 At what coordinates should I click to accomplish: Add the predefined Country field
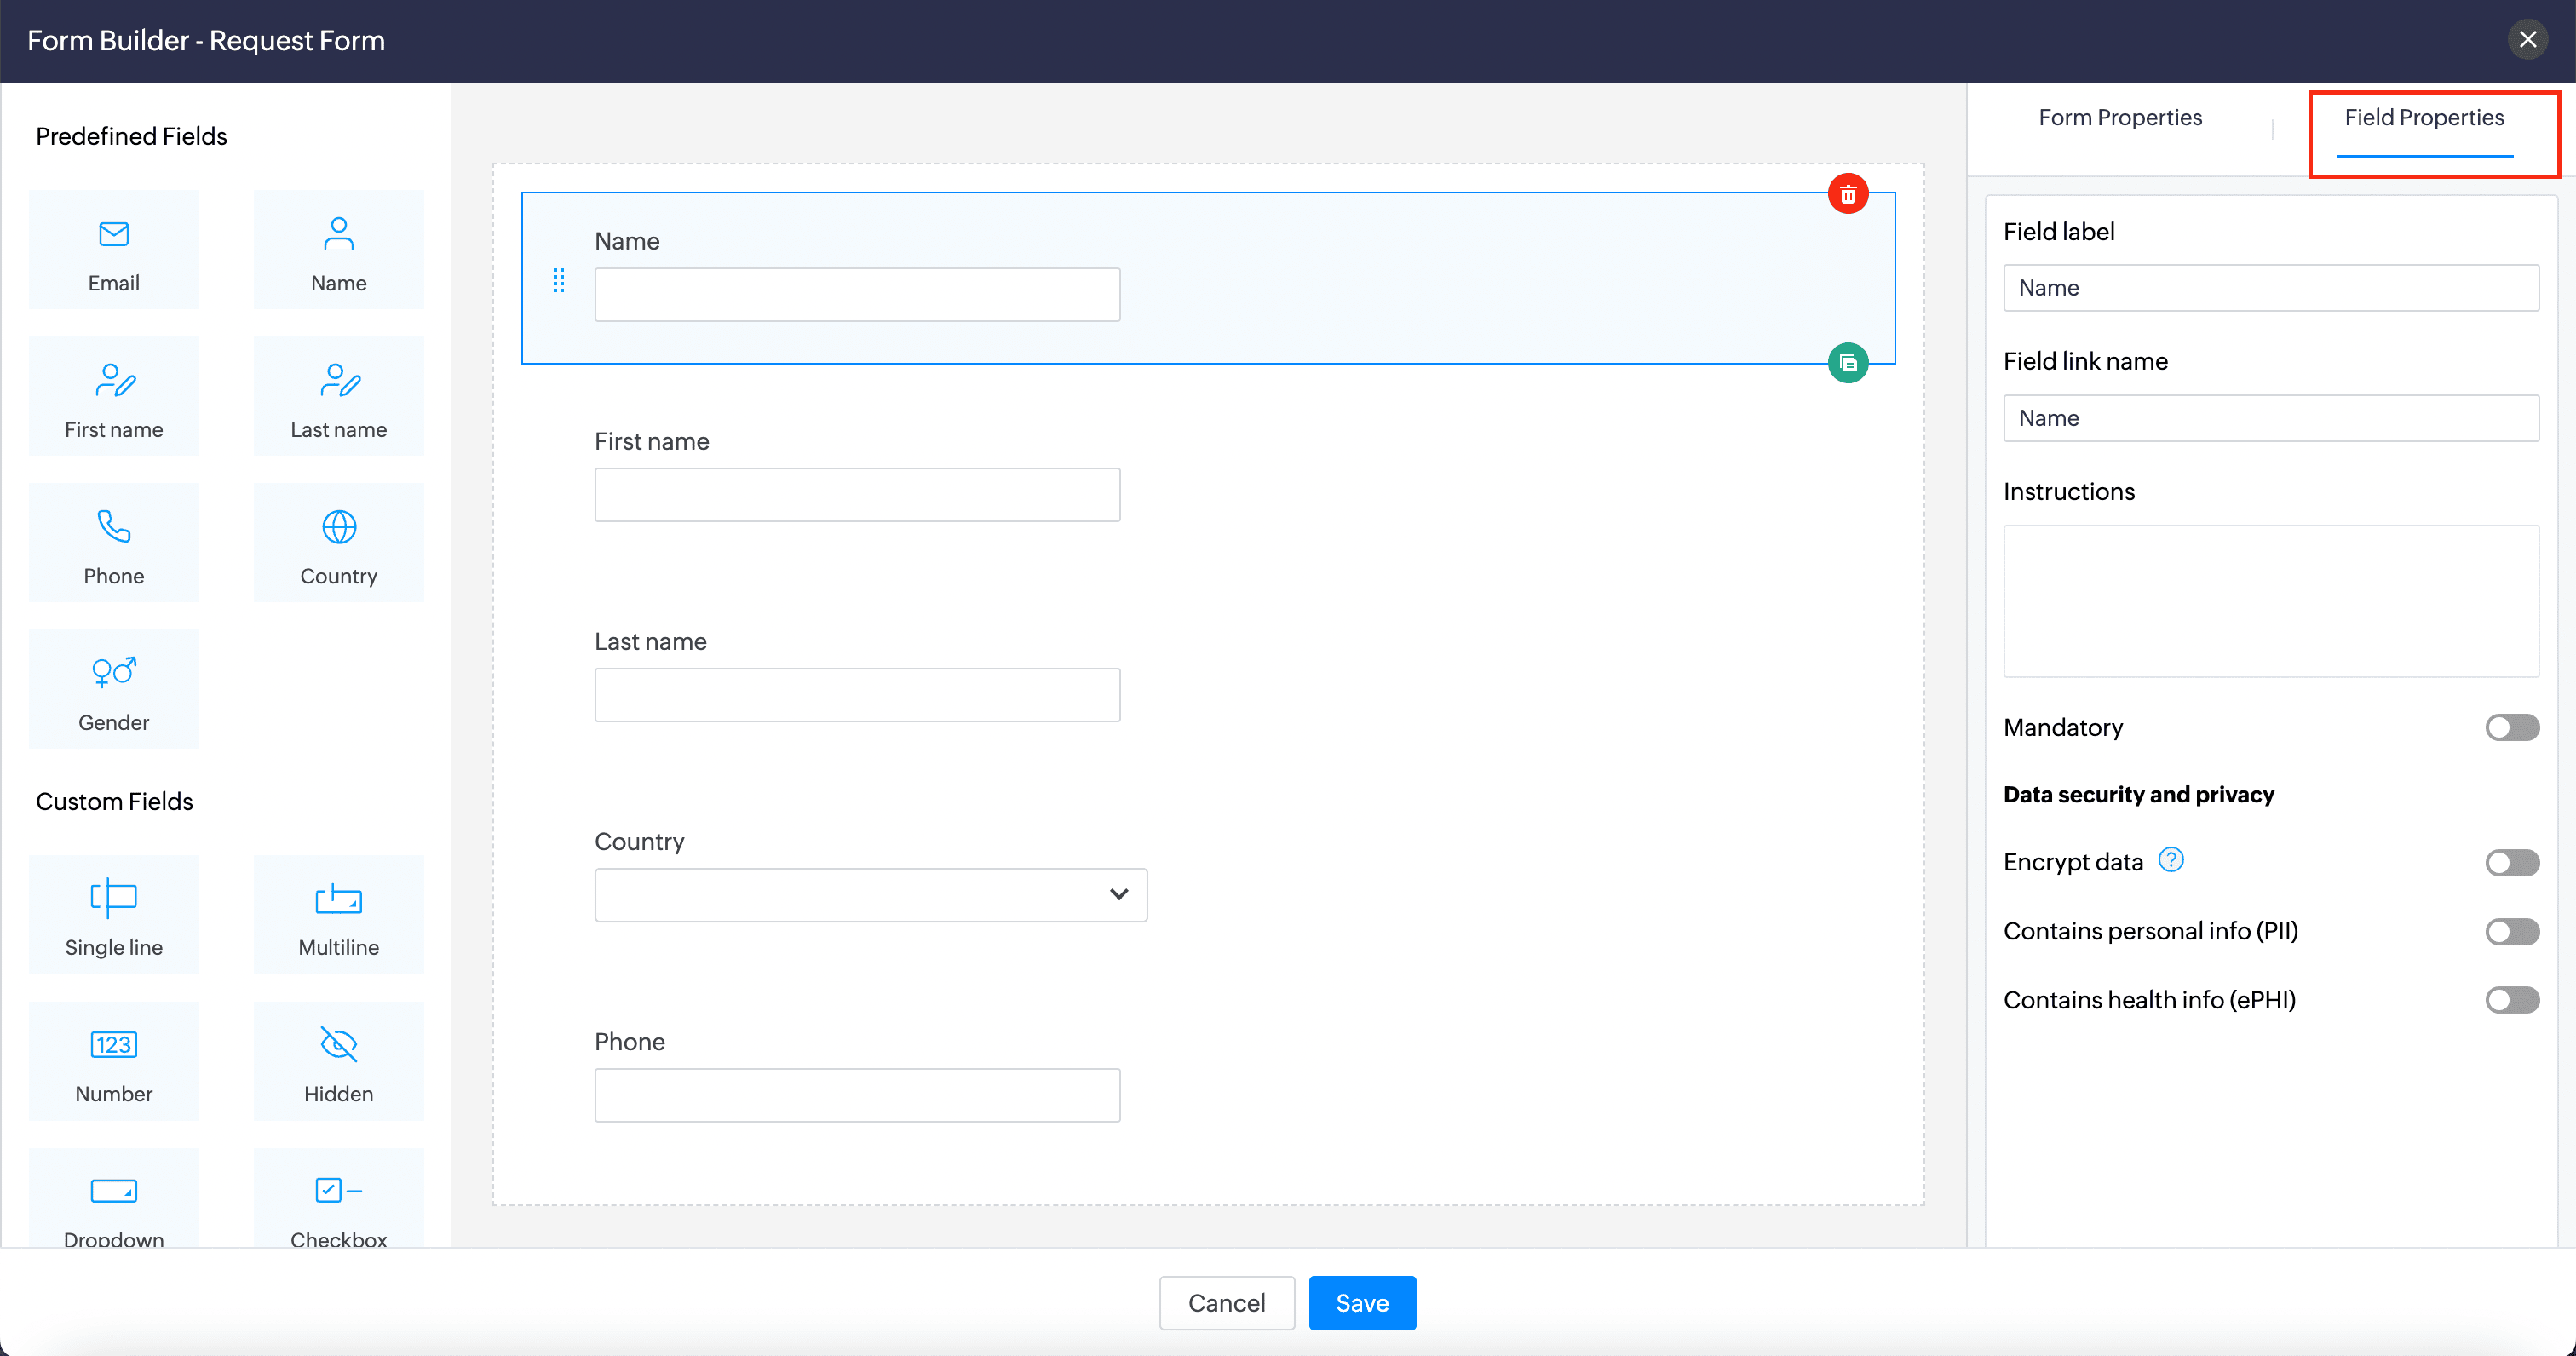338,544
